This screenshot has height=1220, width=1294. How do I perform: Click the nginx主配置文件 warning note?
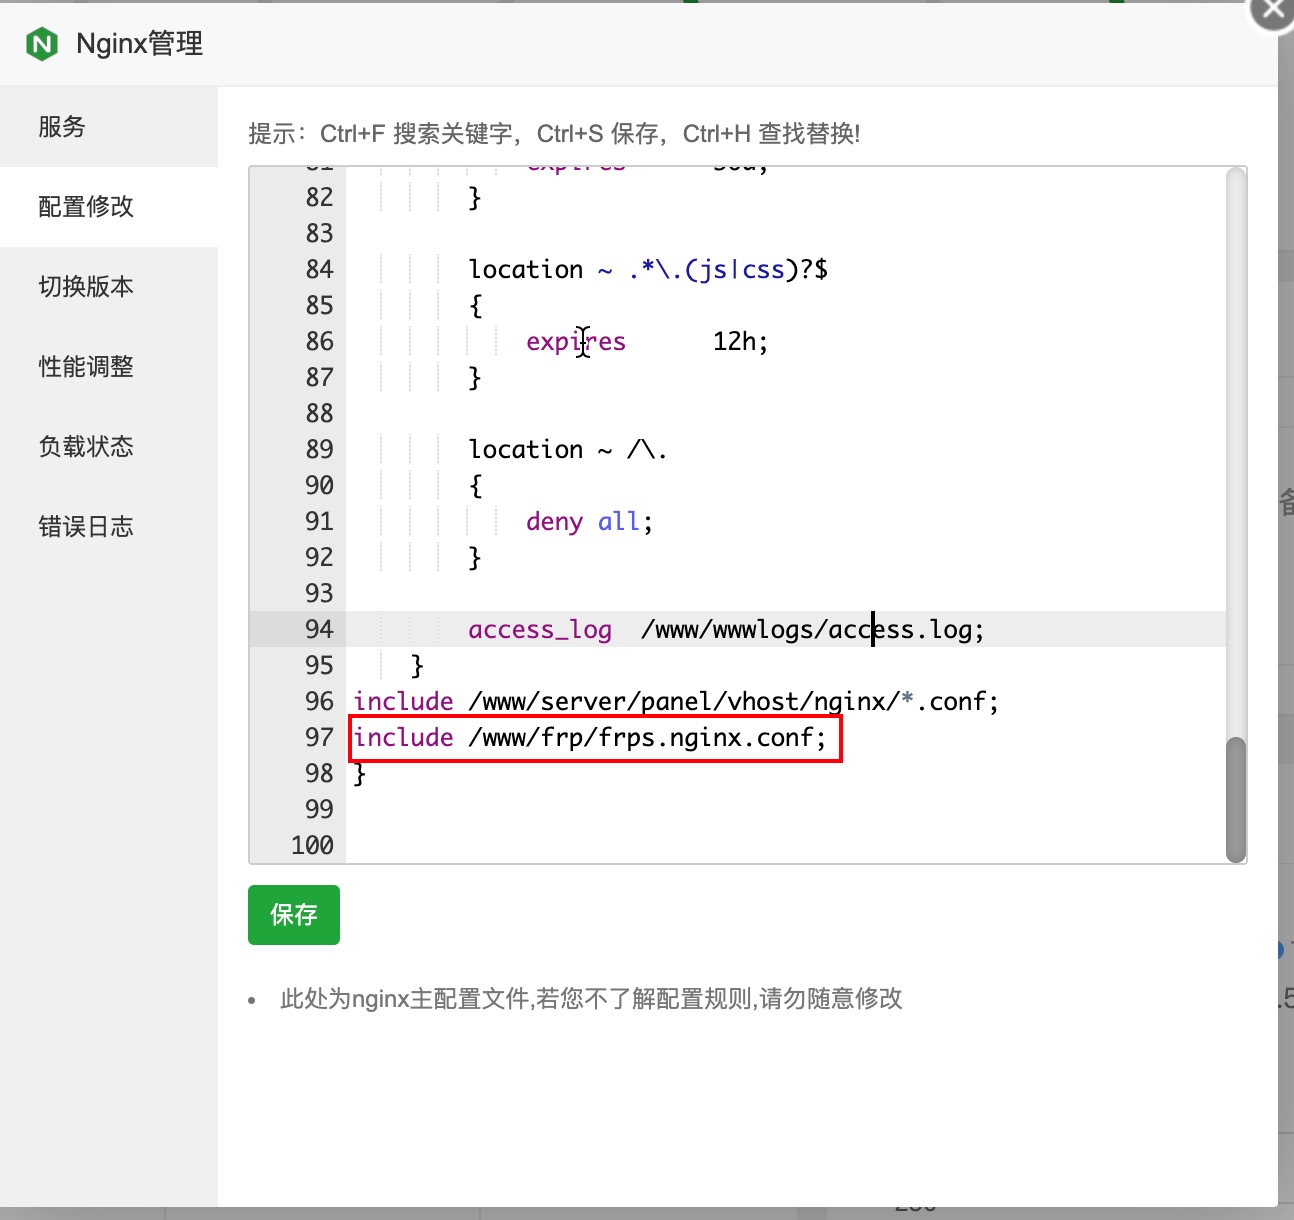pos(591,998)
